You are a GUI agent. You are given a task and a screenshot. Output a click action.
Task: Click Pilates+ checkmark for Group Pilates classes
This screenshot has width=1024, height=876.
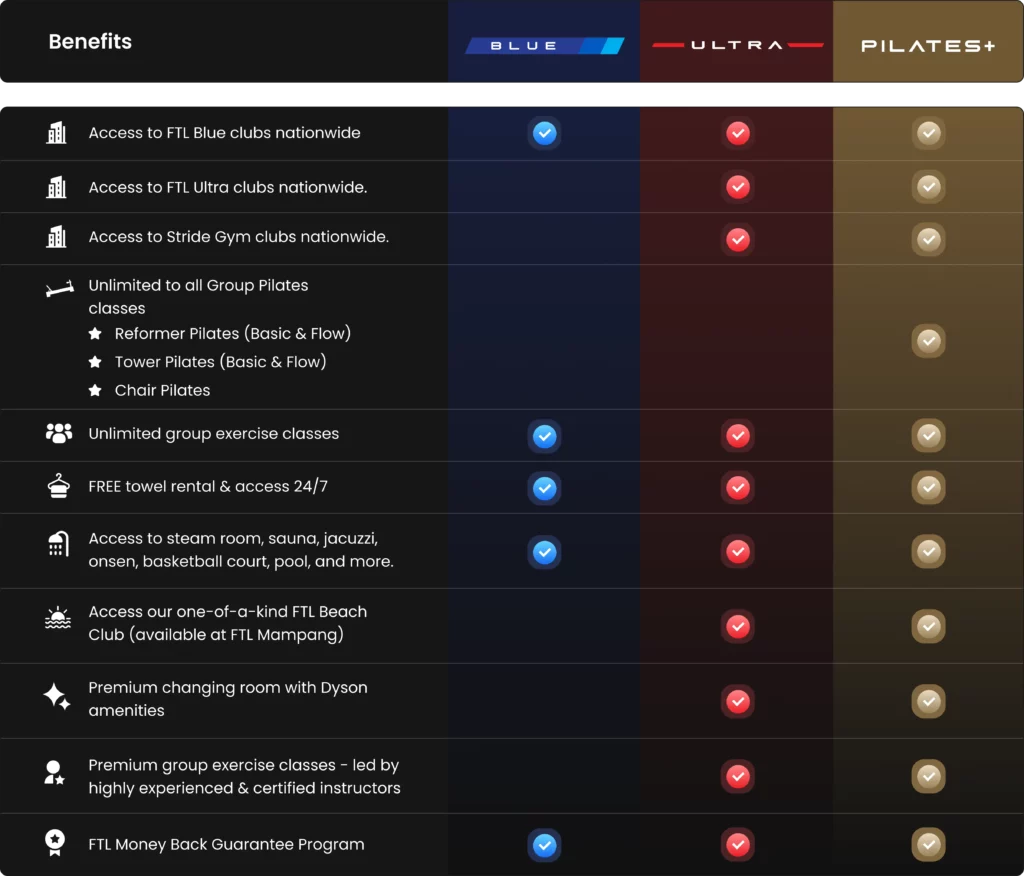(928, 341)
